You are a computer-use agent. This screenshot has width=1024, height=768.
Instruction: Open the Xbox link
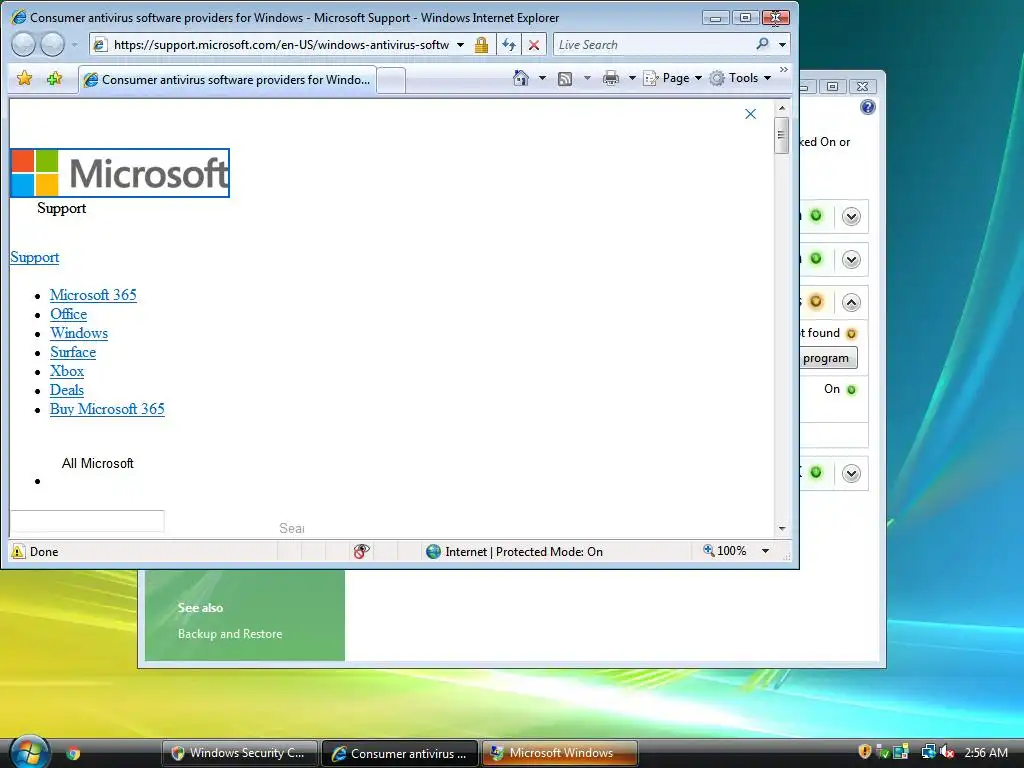pos(67,371)
